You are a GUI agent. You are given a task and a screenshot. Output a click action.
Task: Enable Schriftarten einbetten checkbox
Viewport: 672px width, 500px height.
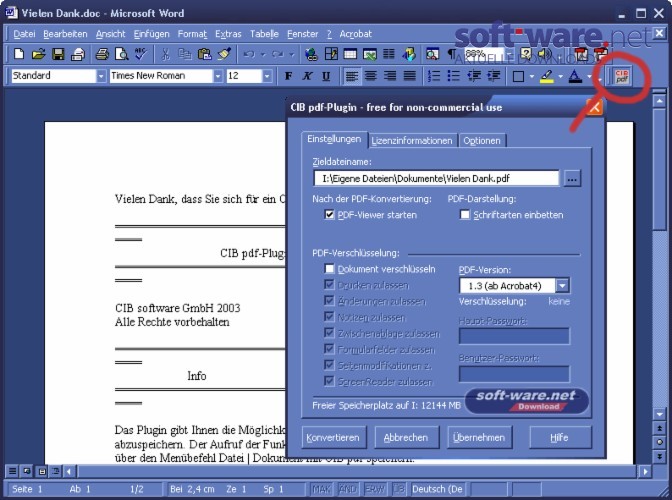pyautogui.click(x=465, y=215)
